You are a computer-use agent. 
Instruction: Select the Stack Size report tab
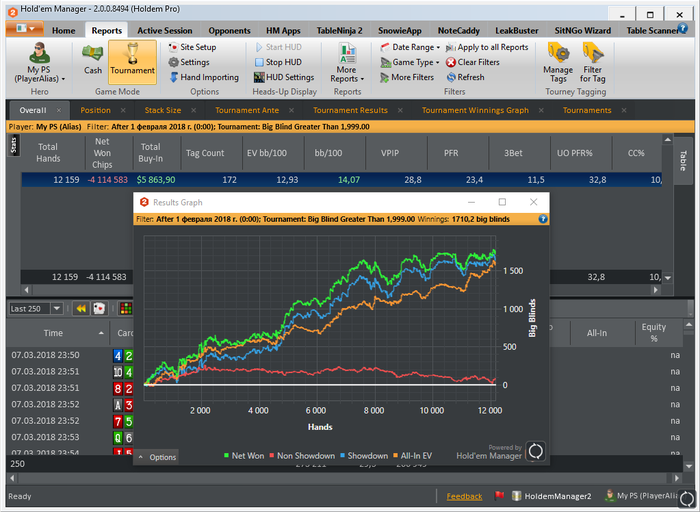(163, 110)
